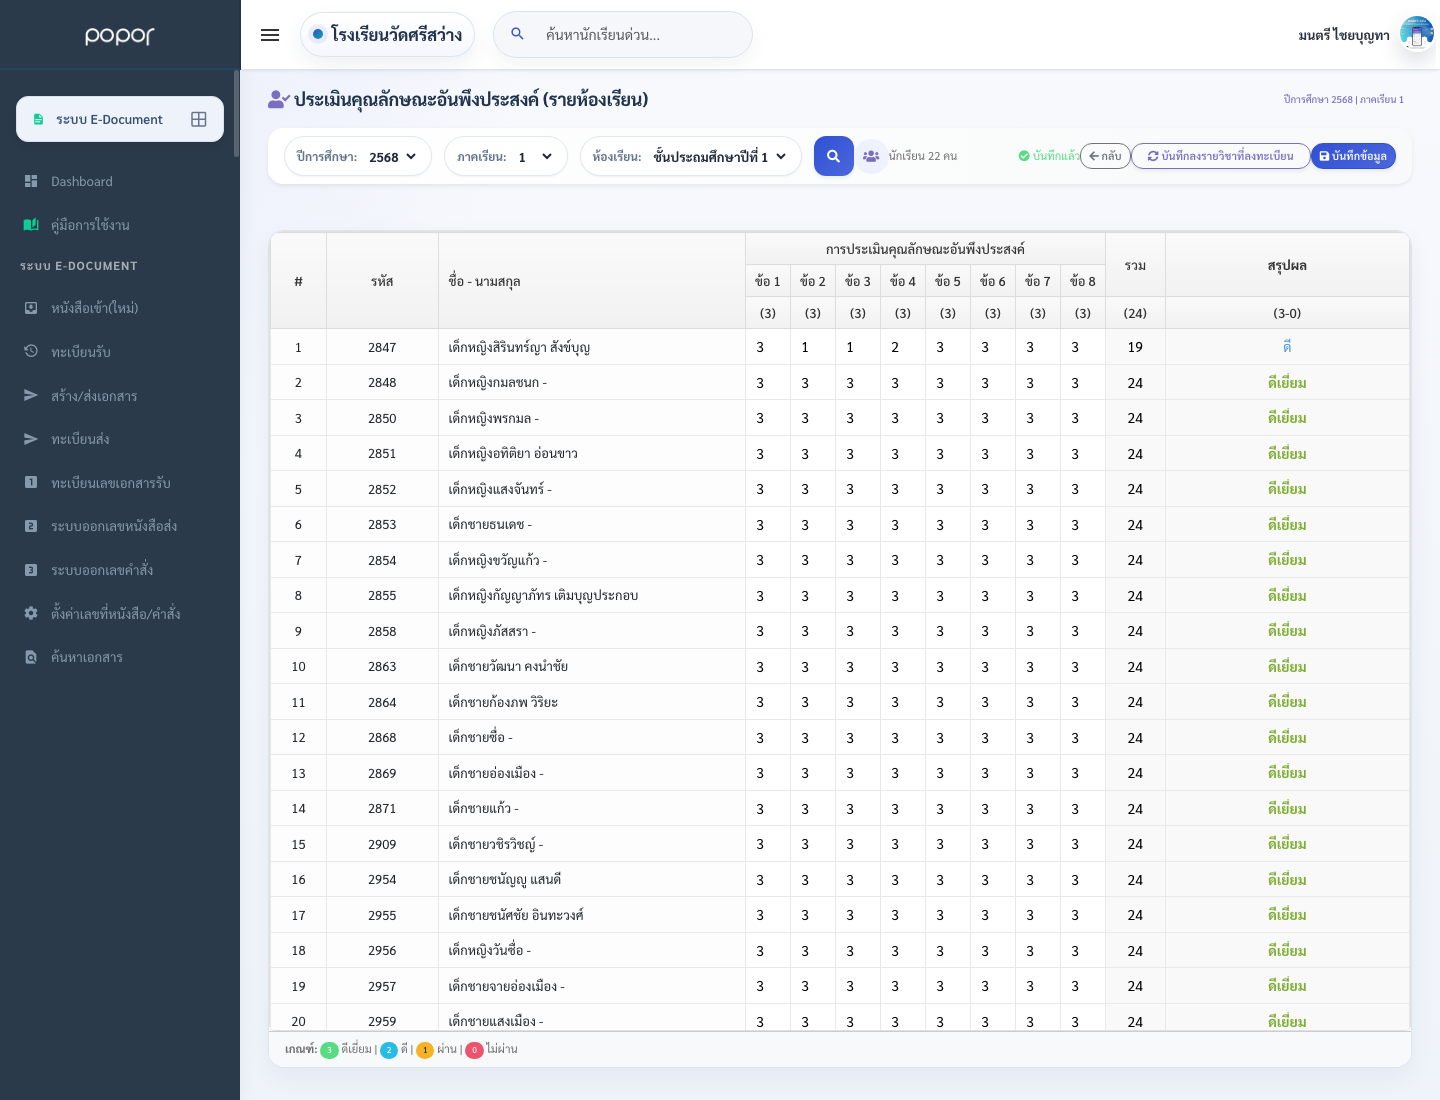Screen dimensions: 1440x1100
Task: Expand the ห้องเรียน class dropdown
Action: click(x=691, y=156)
